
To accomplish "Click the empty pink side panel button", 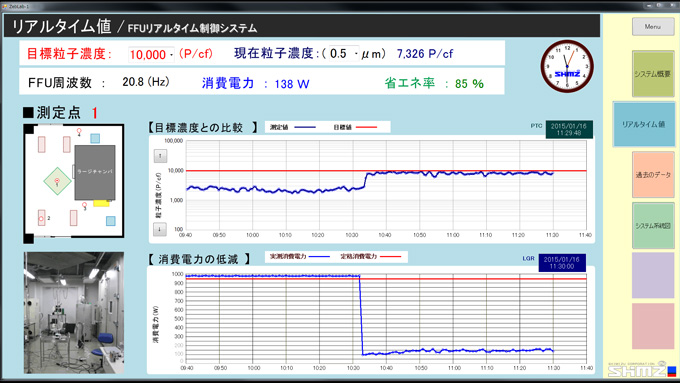I will pos(653,326).
